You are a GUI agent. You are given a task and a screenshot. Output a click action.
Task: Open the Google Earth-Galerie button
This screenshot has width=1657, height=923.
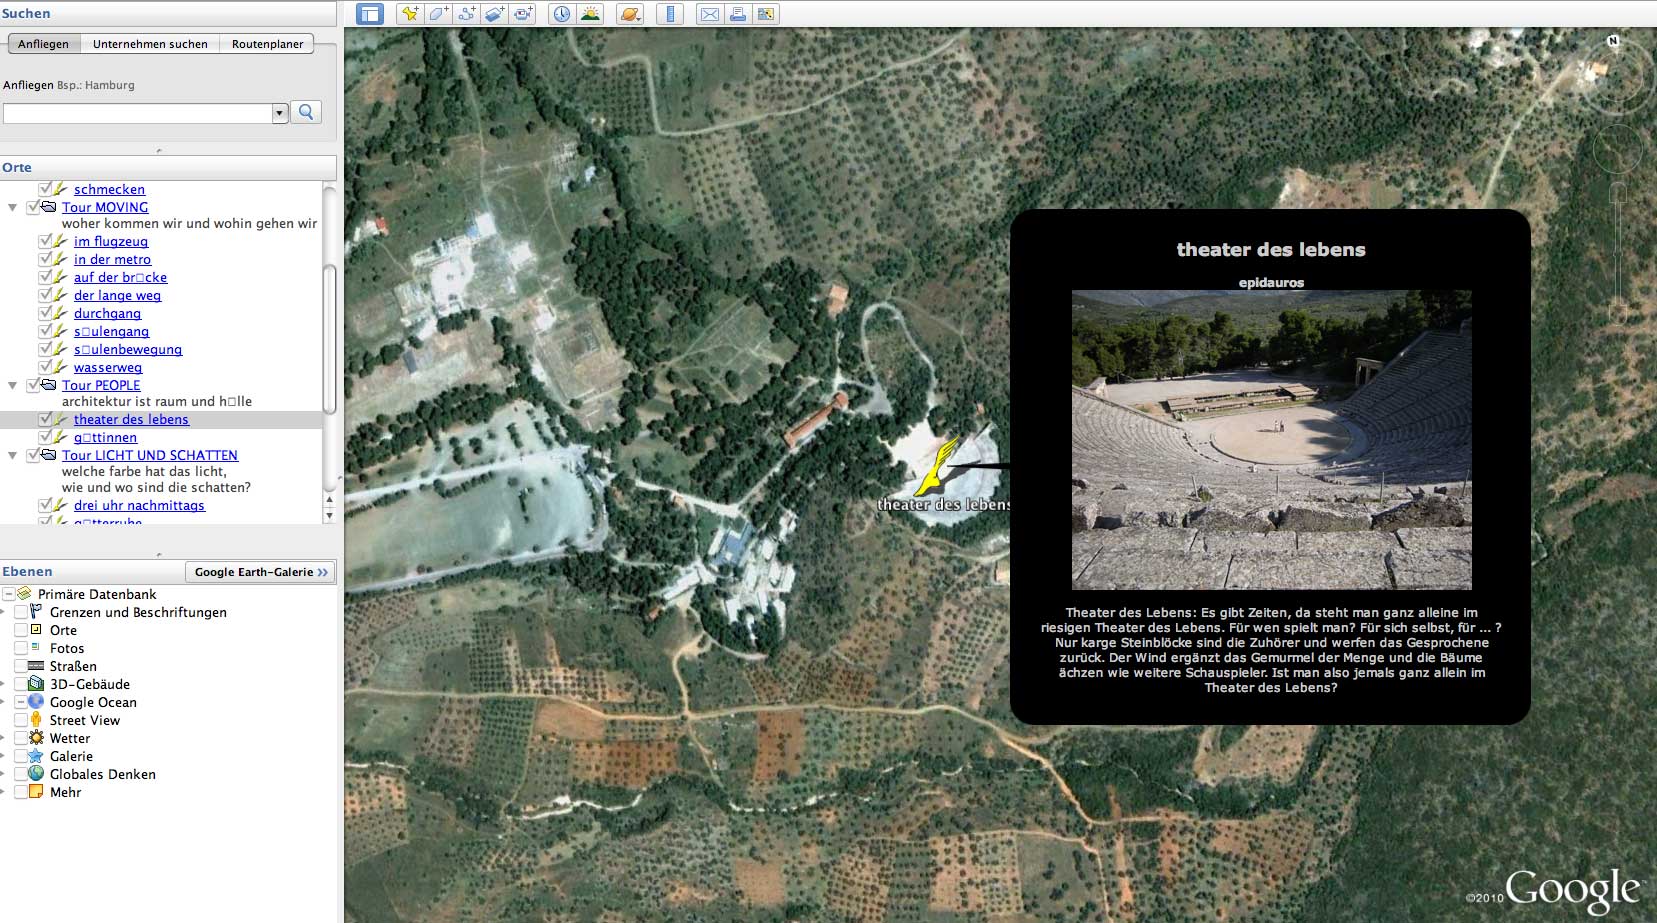(x=260, y=572)
